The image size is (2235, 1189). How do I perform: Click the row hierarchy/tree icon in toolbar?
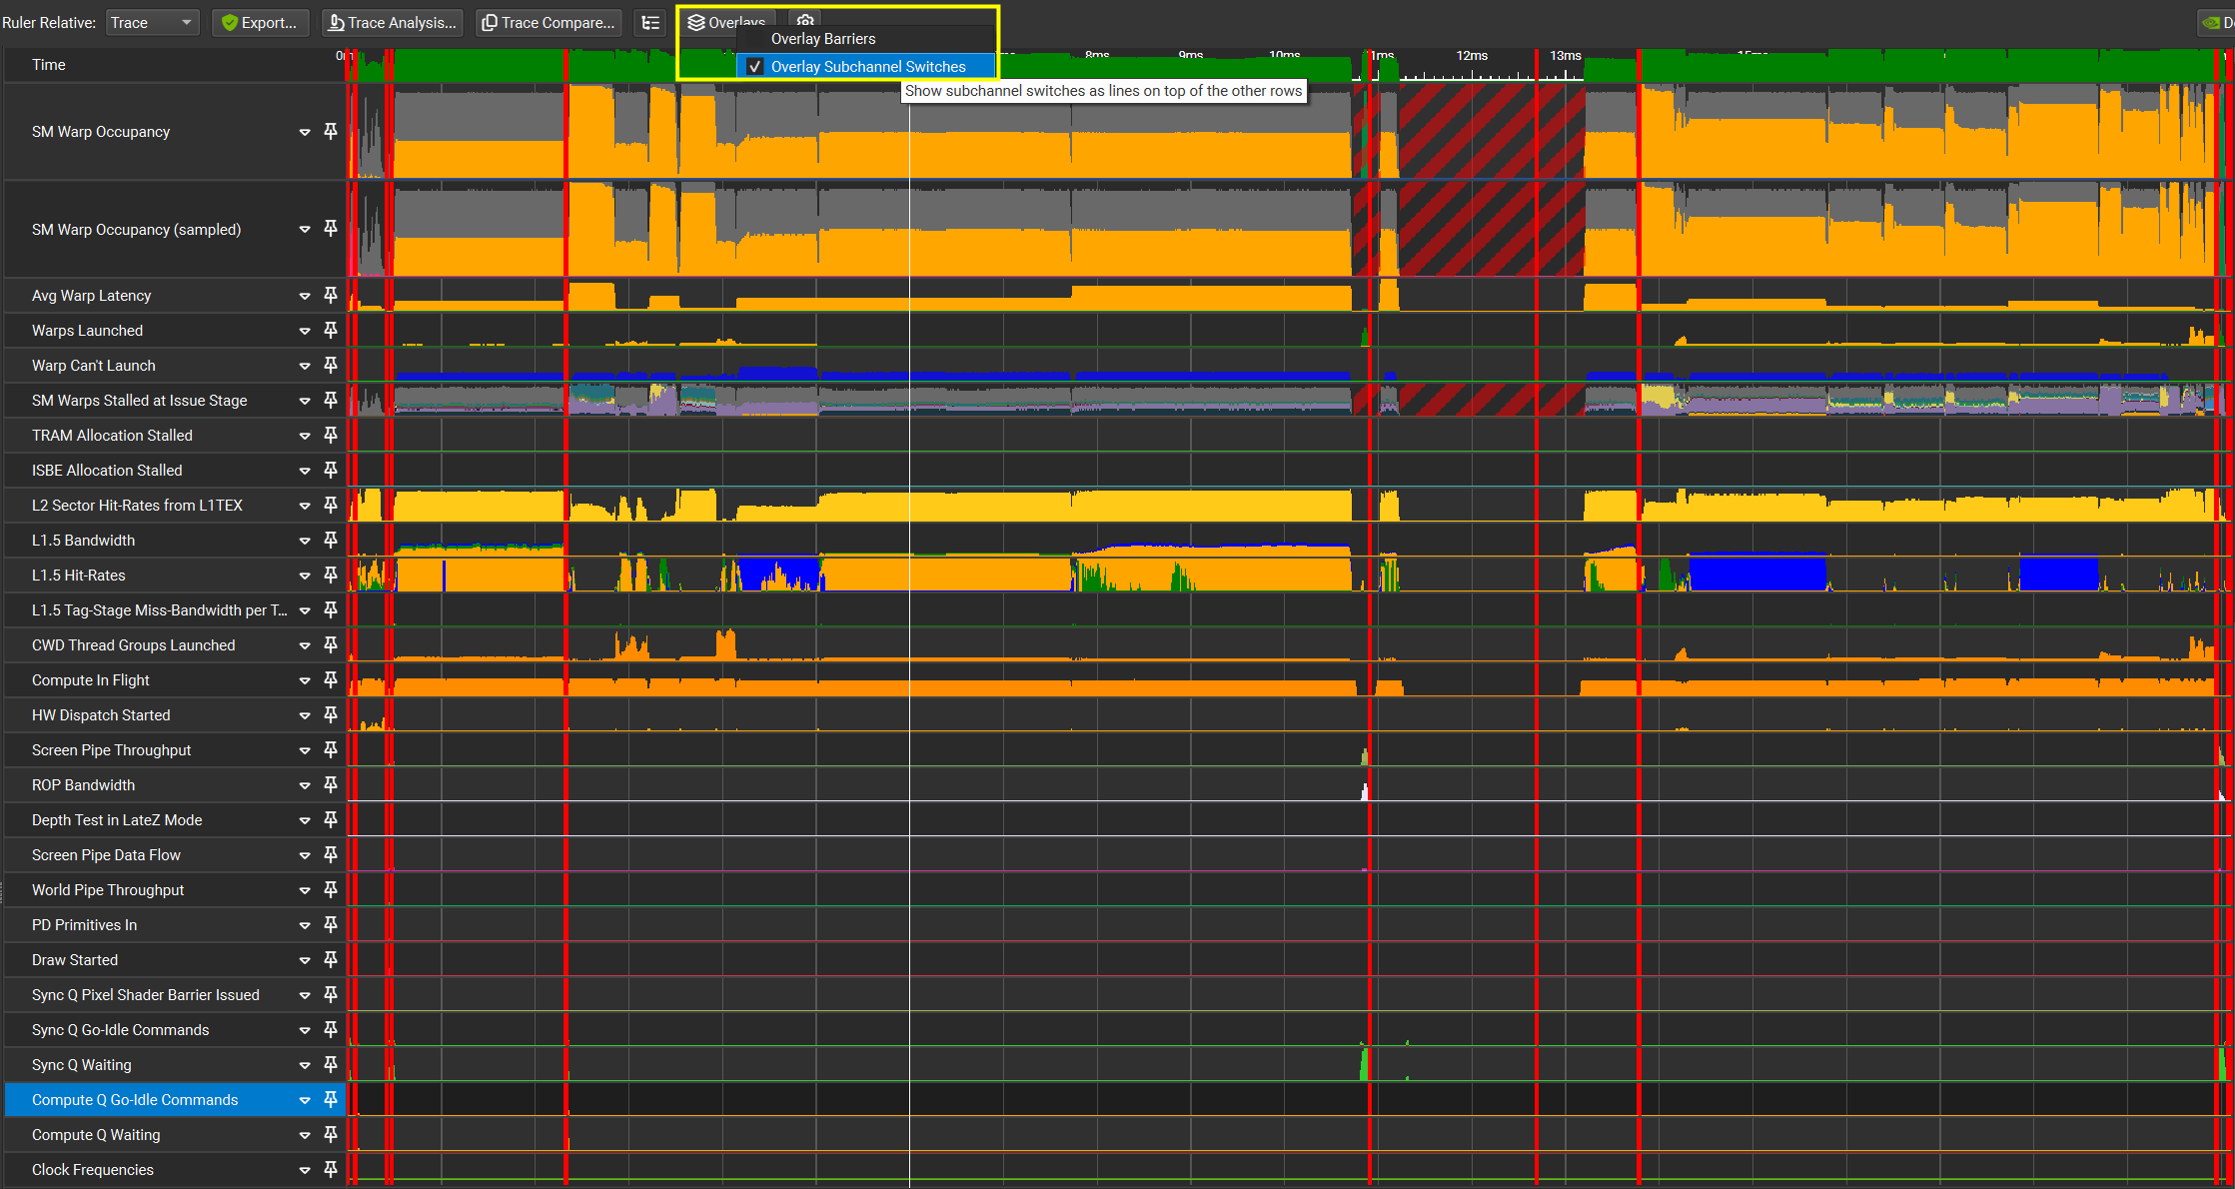(x=650, y=22)
